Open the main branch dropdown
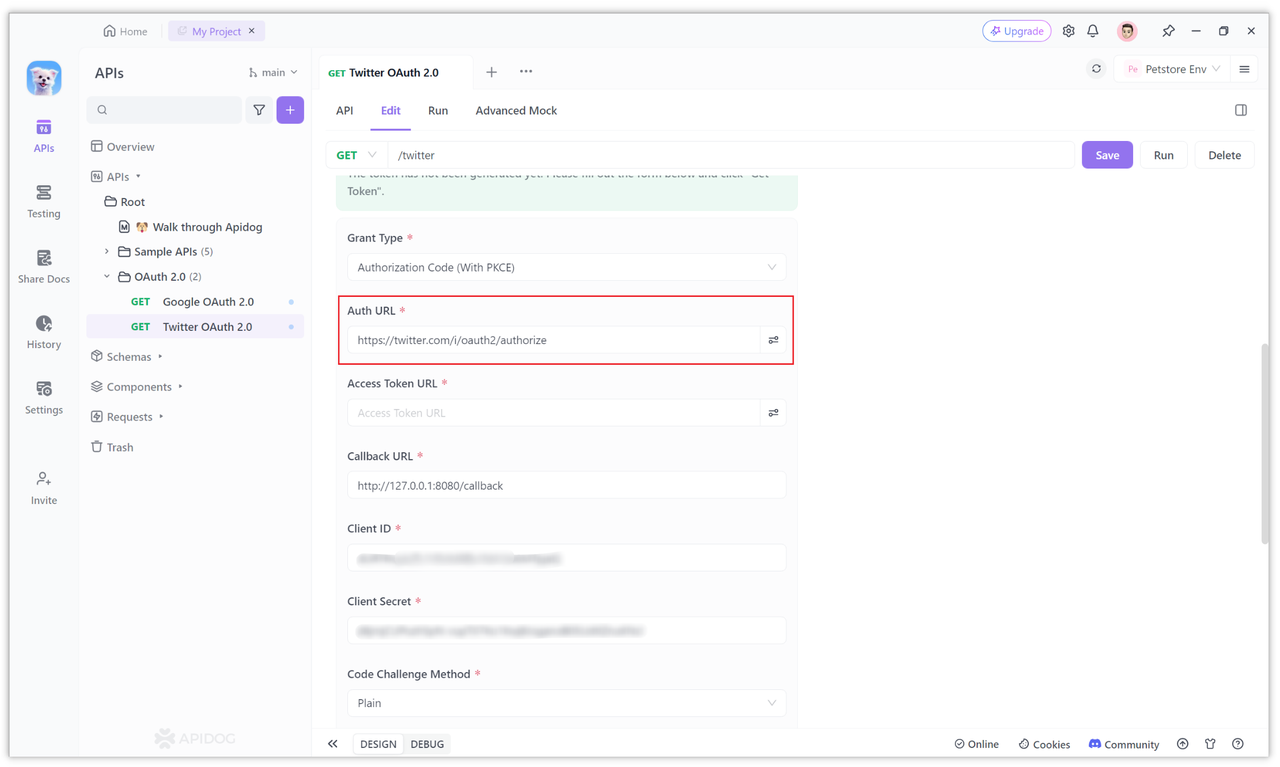This screenshot has width=1280, height=767. point(273,72)
